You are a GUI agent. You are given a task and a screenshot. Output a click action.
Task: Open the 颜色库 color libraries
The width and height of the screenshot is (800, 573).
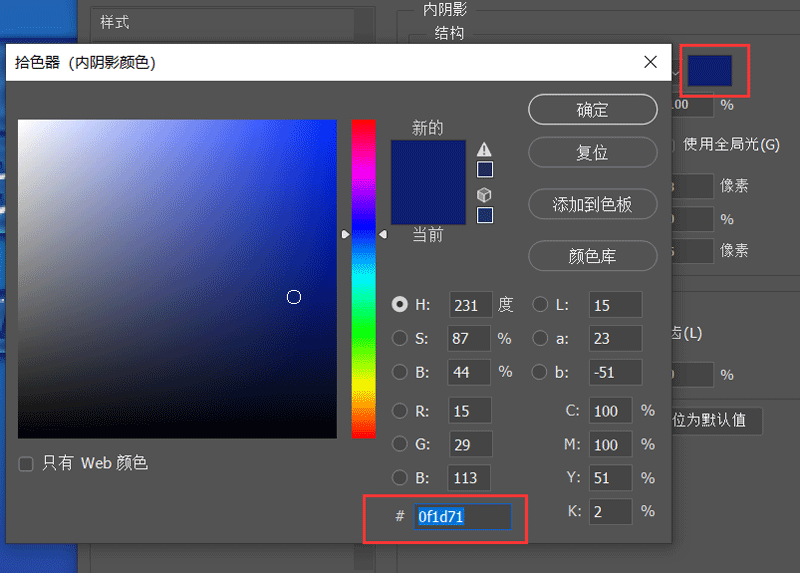pyautogui.click(x=592, y=256)
